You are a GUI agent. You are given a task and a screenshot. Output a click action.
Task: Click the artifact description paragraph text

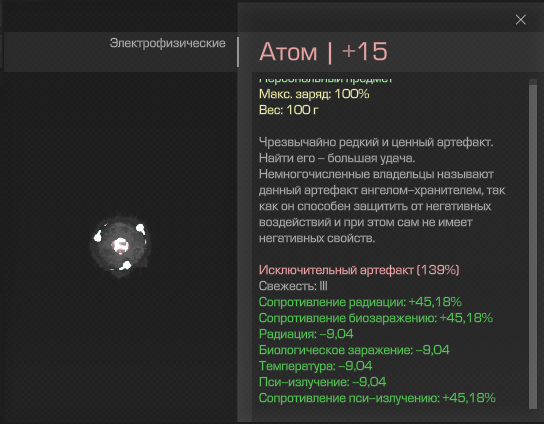point(382,190)
